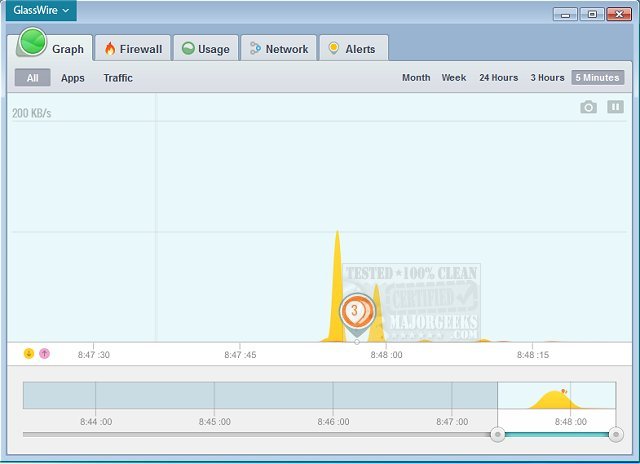Click the download arrow legend icon
The image size is (640, 464).
click(x=29, y=354)
